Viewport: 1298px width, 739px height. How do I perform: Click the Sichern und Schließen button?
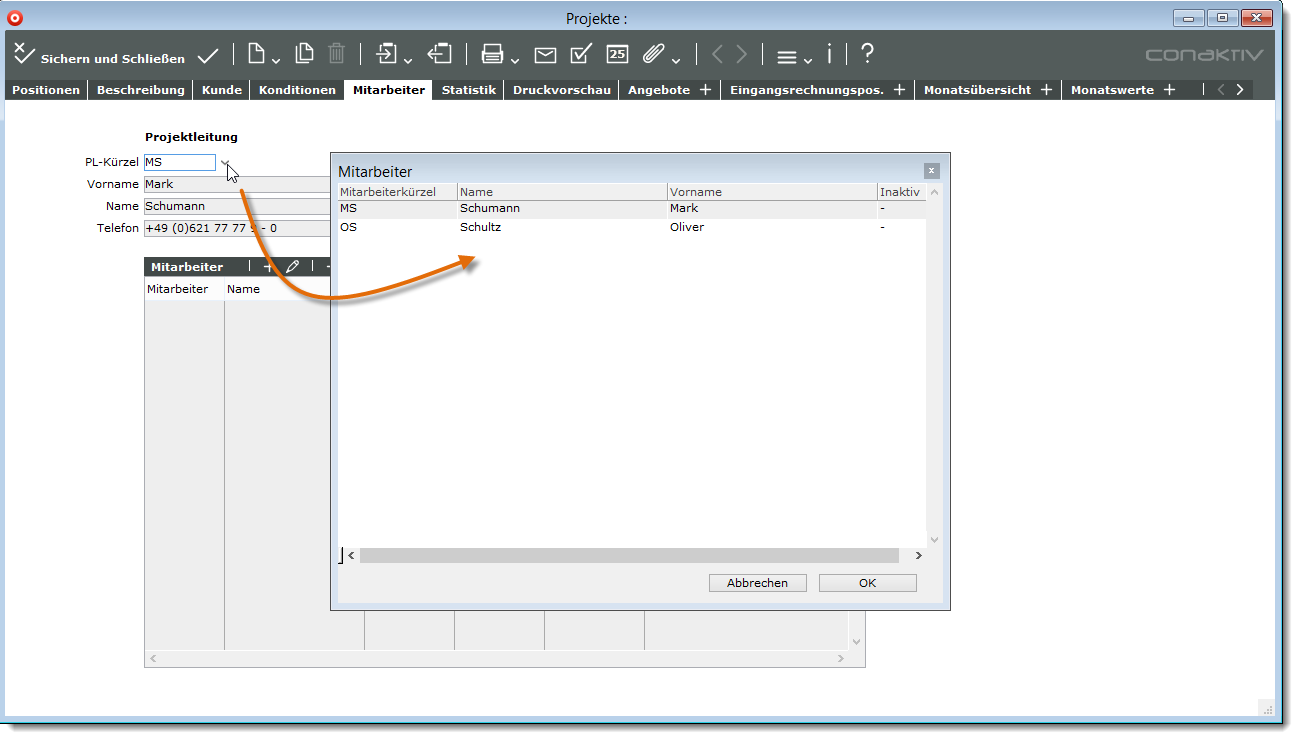click(99, 56)
